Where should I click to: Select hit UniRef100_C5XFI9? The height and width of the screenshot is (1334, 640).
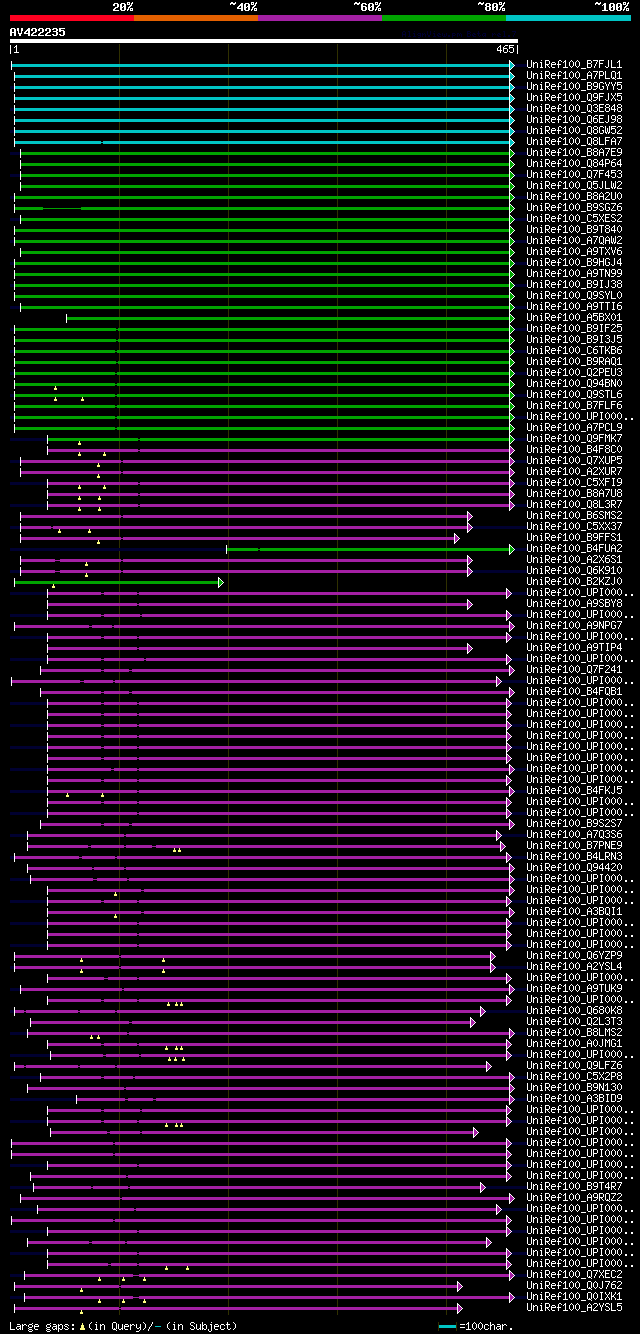[x=574, y=482]
